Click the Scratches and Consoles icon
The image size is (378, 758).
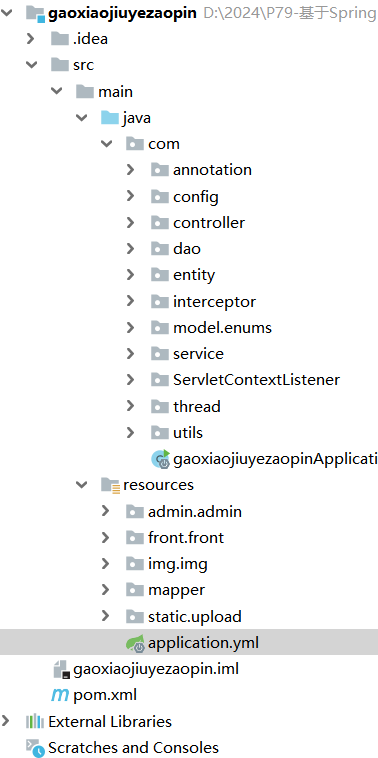pos(35,748)
